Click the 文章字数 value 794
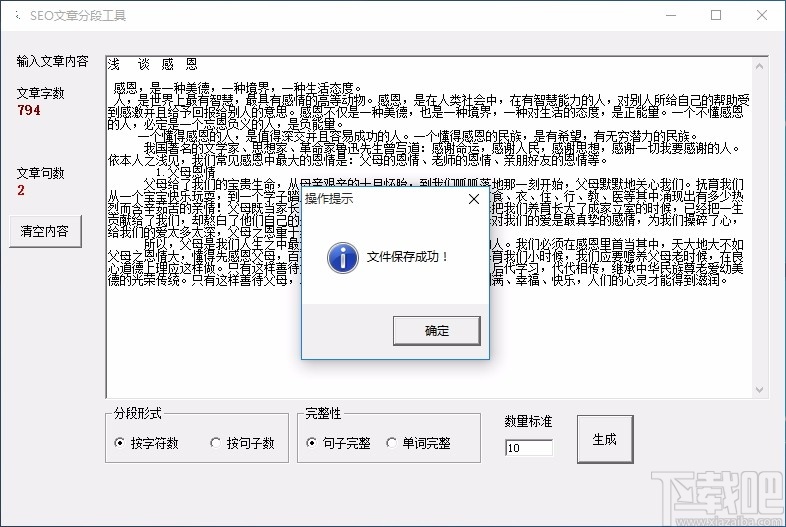Viewport: 786px width, 527px height. pyautogui.click(x=29, y=110)
